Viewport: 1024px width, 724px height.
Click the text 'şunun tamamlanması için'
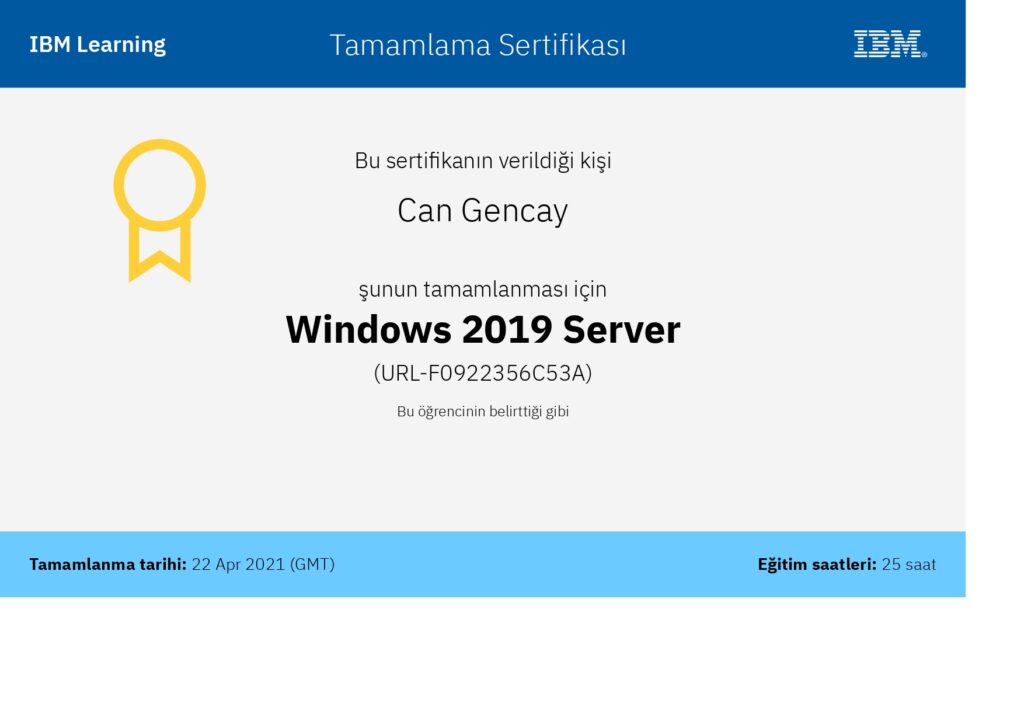click(483, 289)
